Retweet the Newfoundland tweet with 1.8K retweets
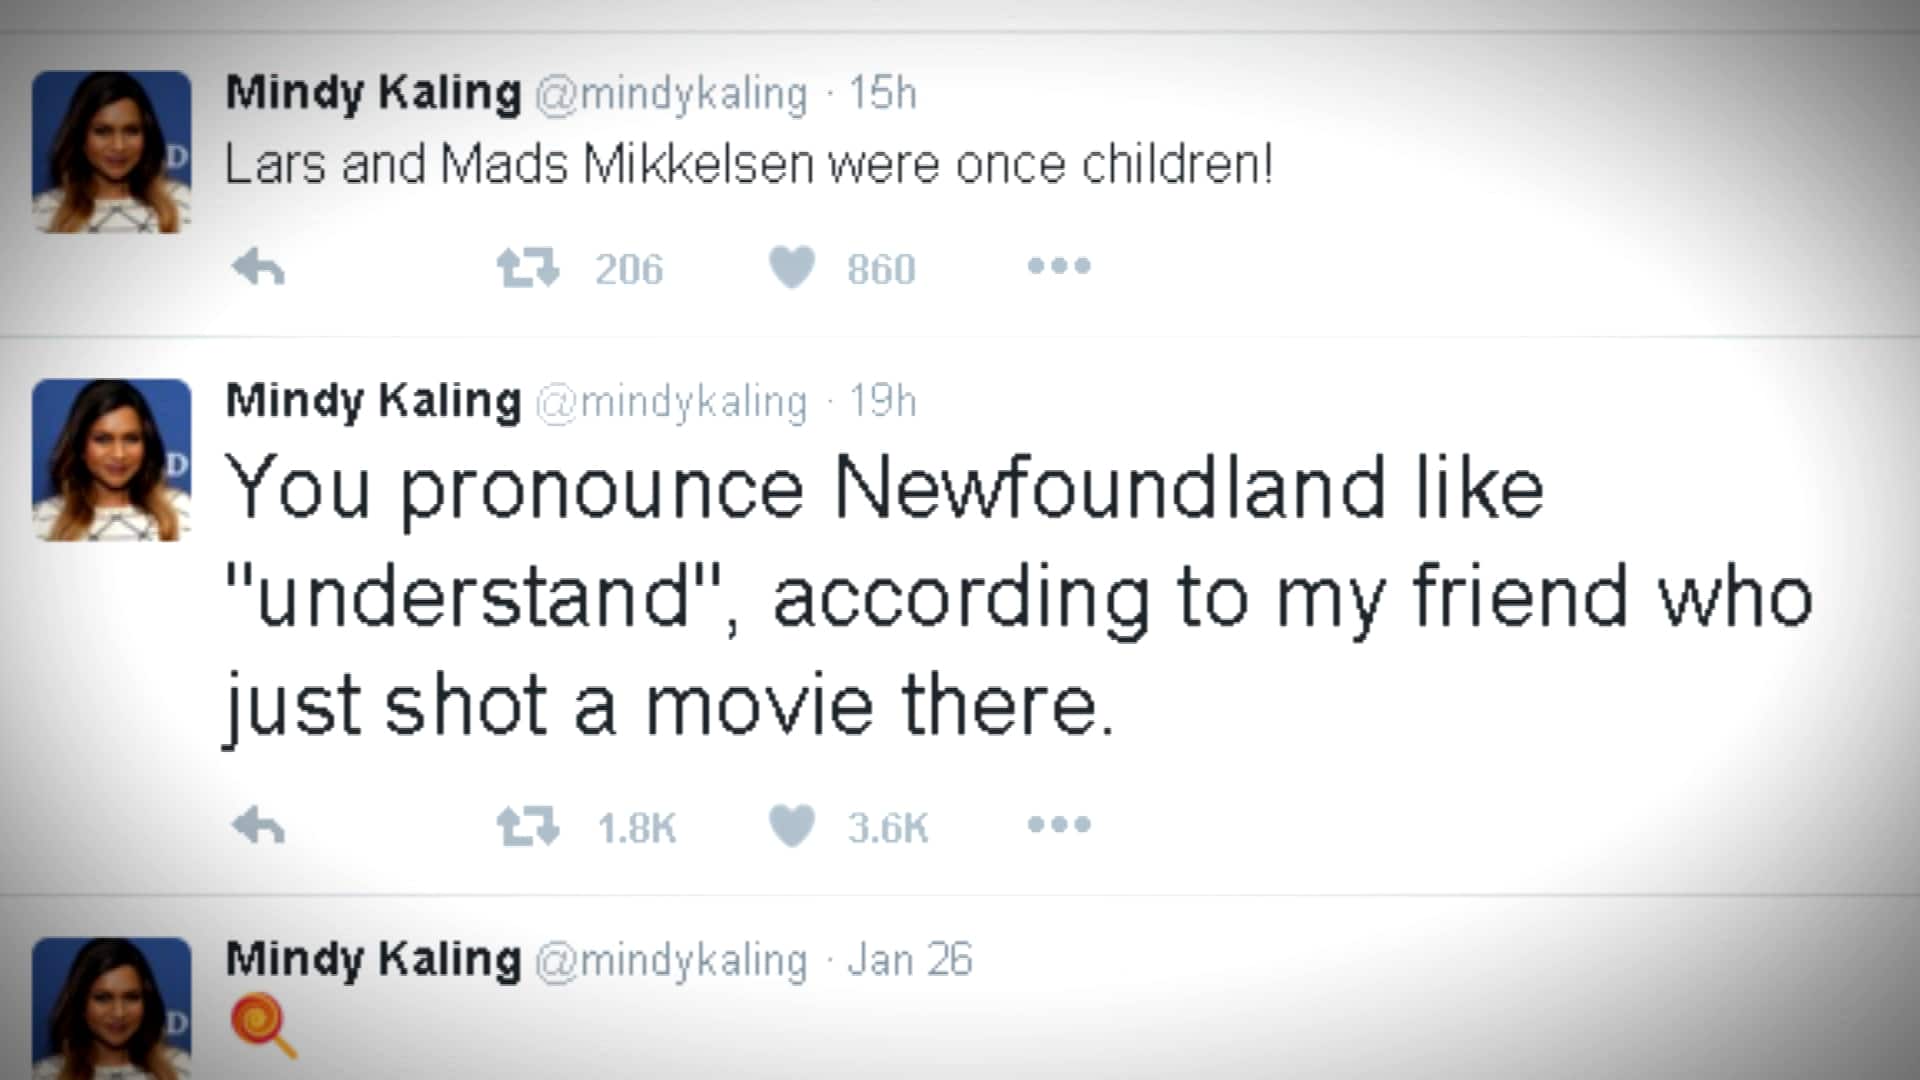This screenshot has height=1080, width=1920. pos(528,826)
